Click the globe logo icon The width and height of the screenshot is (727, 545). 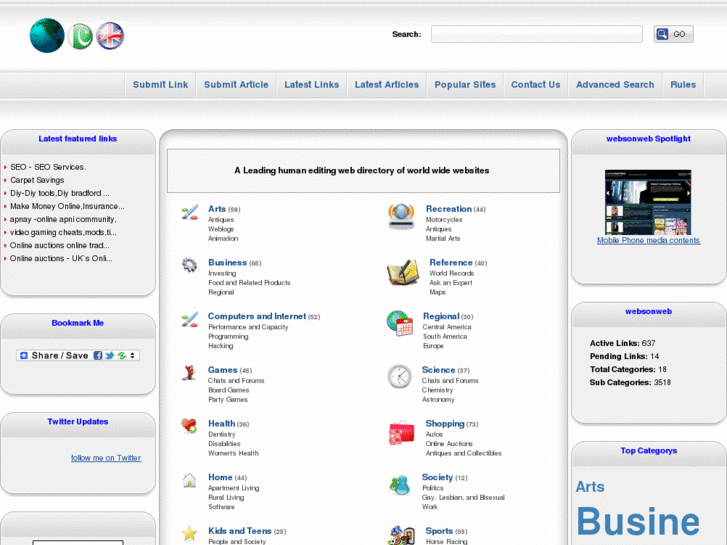click(x=47, y=35)
